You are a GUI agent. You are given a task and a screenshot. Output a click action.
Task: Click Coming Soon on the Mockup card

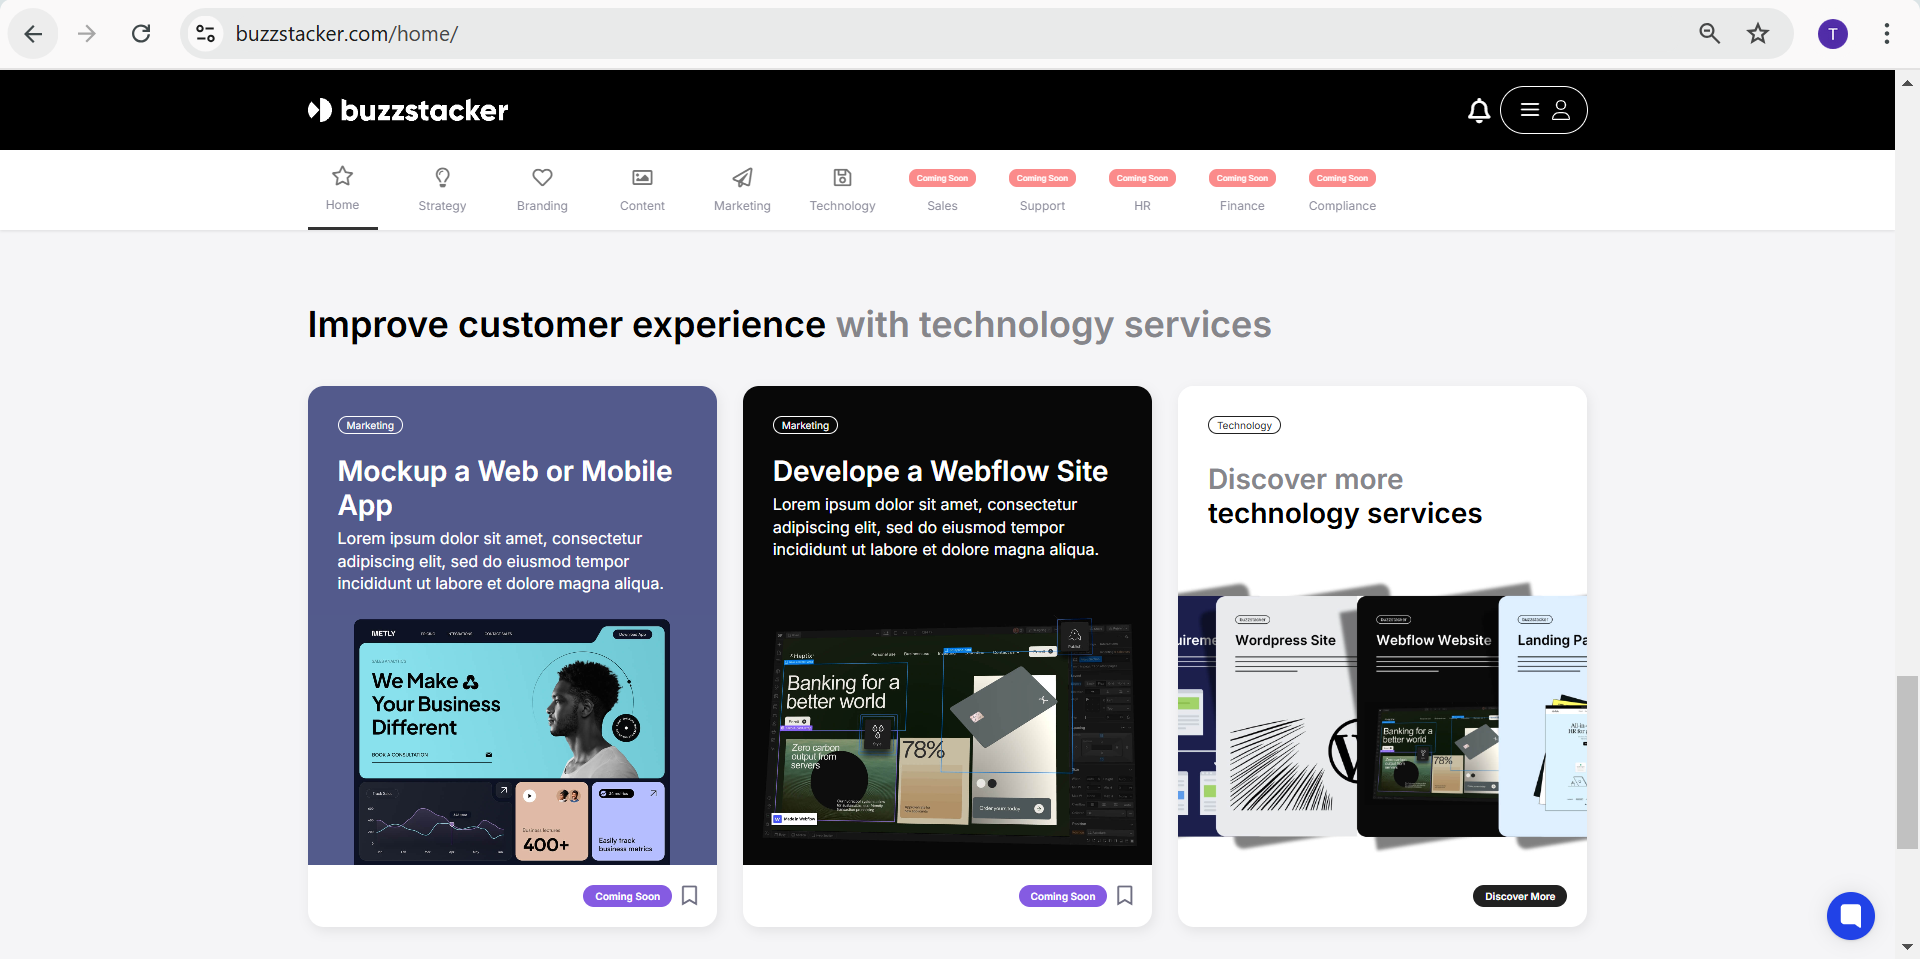627,896
